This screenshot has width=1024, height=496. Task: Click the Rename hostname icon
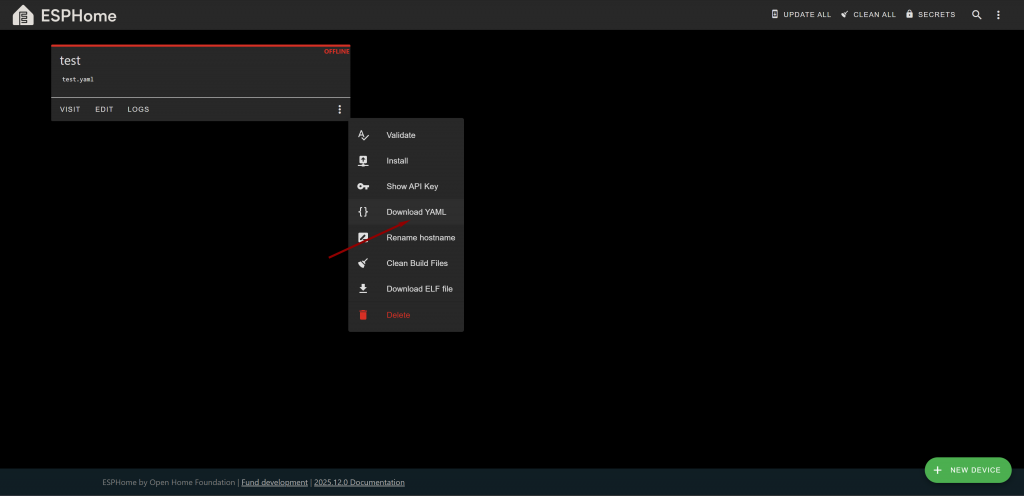363,238
